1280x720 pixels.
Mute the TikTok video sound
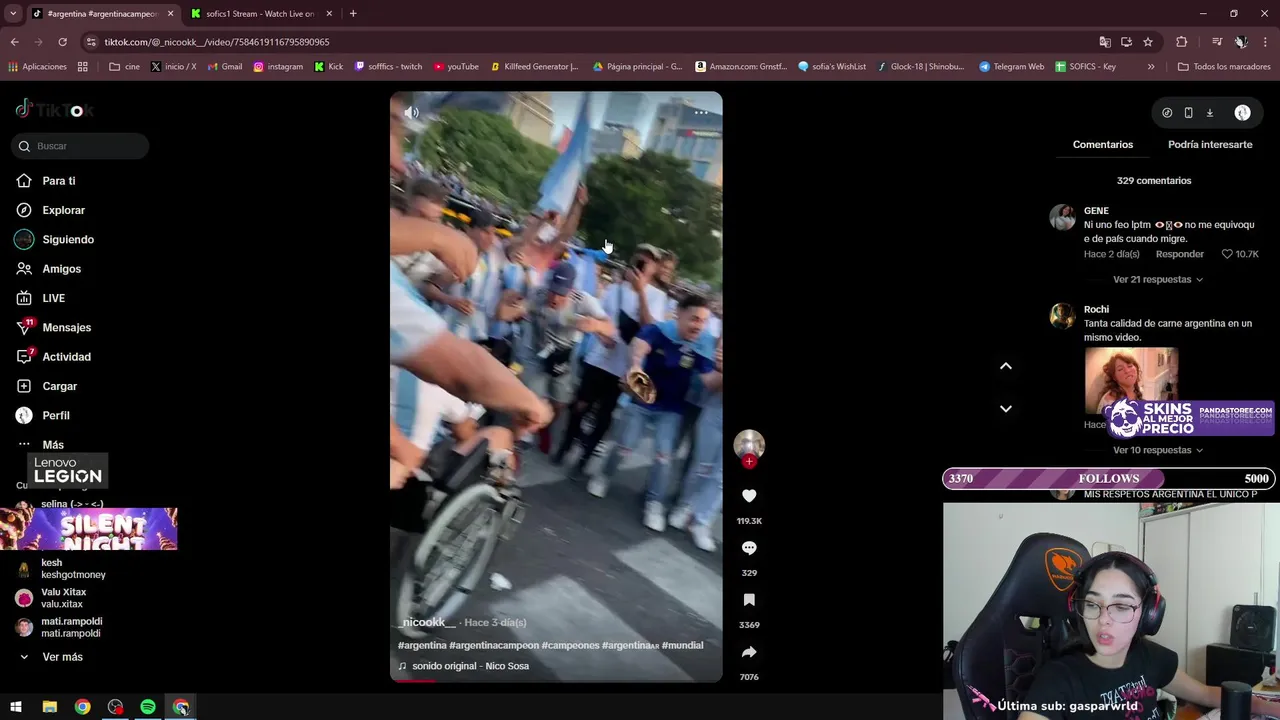click(411, 113)
